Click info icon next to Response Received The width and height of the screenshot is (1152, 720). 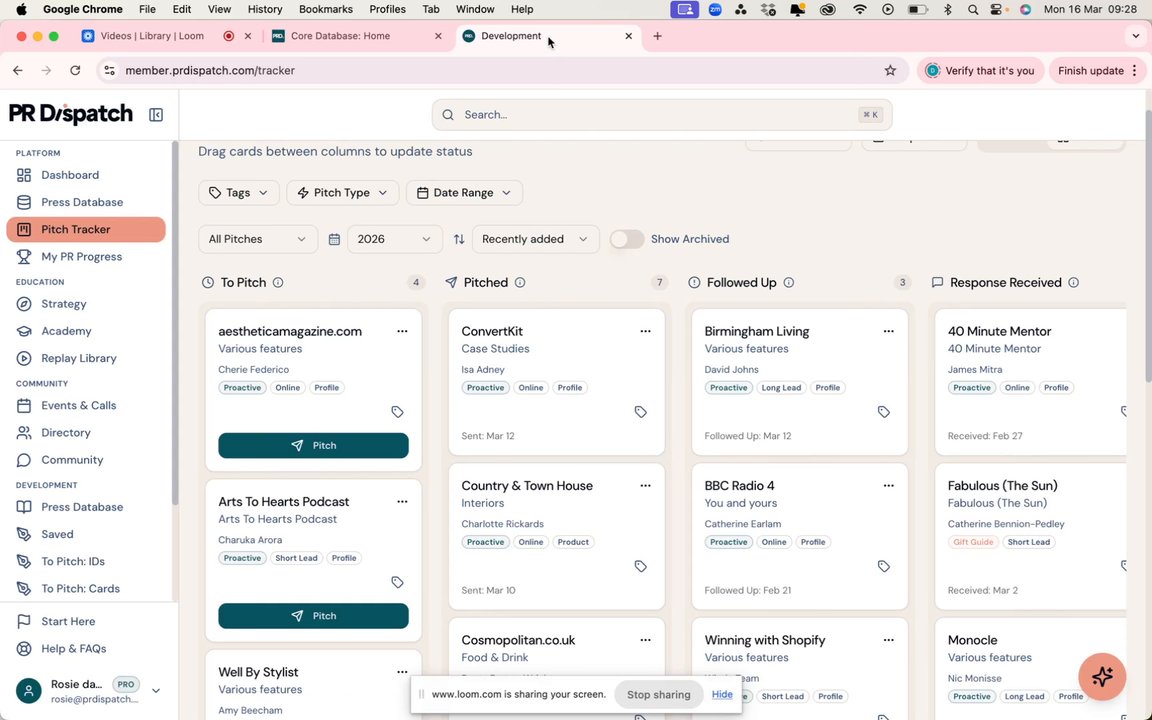point(1074,283)
